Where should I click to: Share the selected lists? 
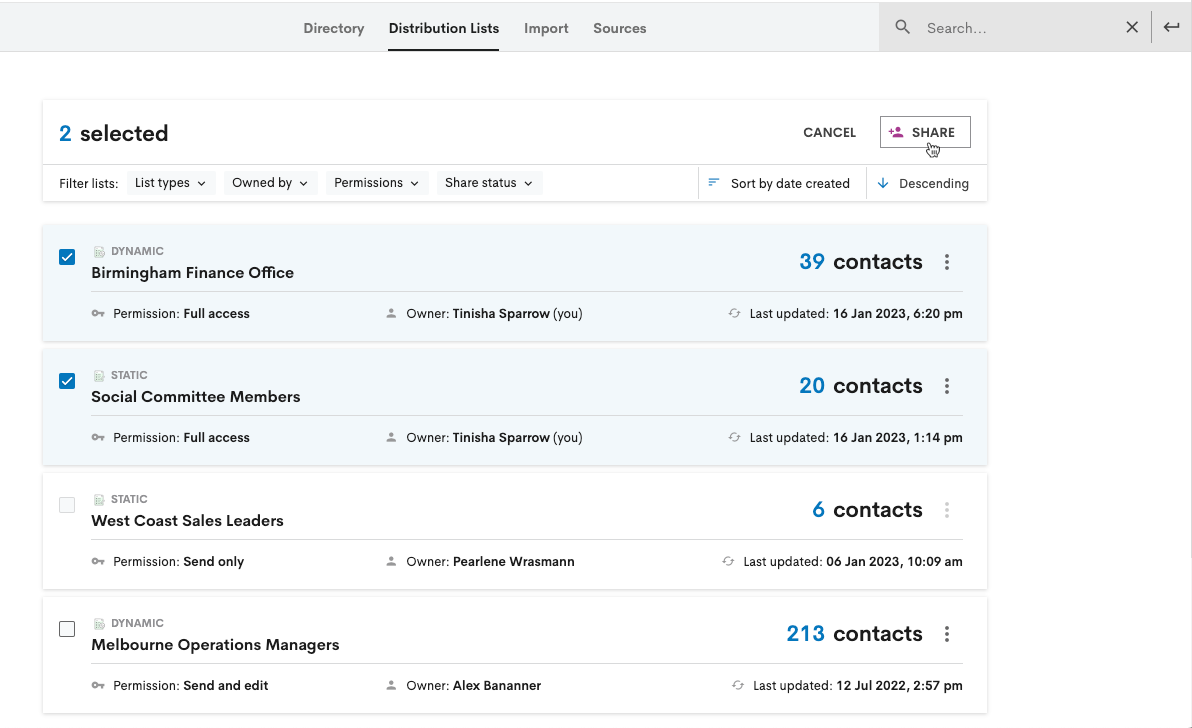coord(925,132)
